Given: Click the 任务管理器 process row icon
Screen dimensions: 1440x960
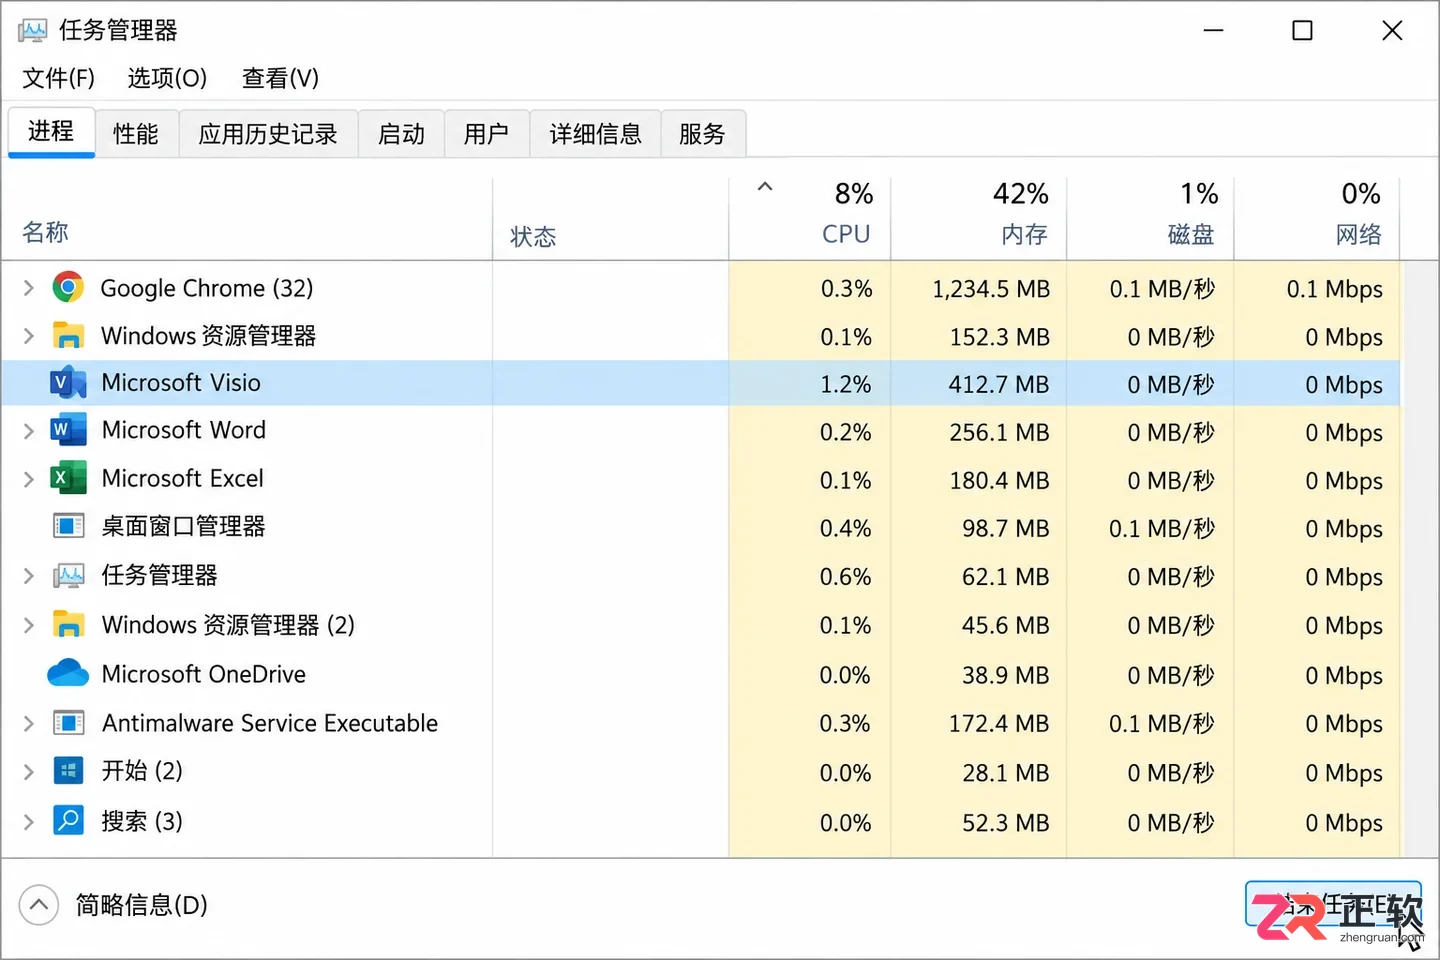Looking at the screenshot, I should (68, 575).
